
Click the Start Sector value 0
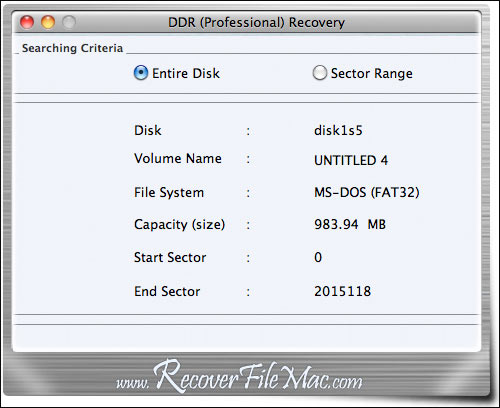318,257
